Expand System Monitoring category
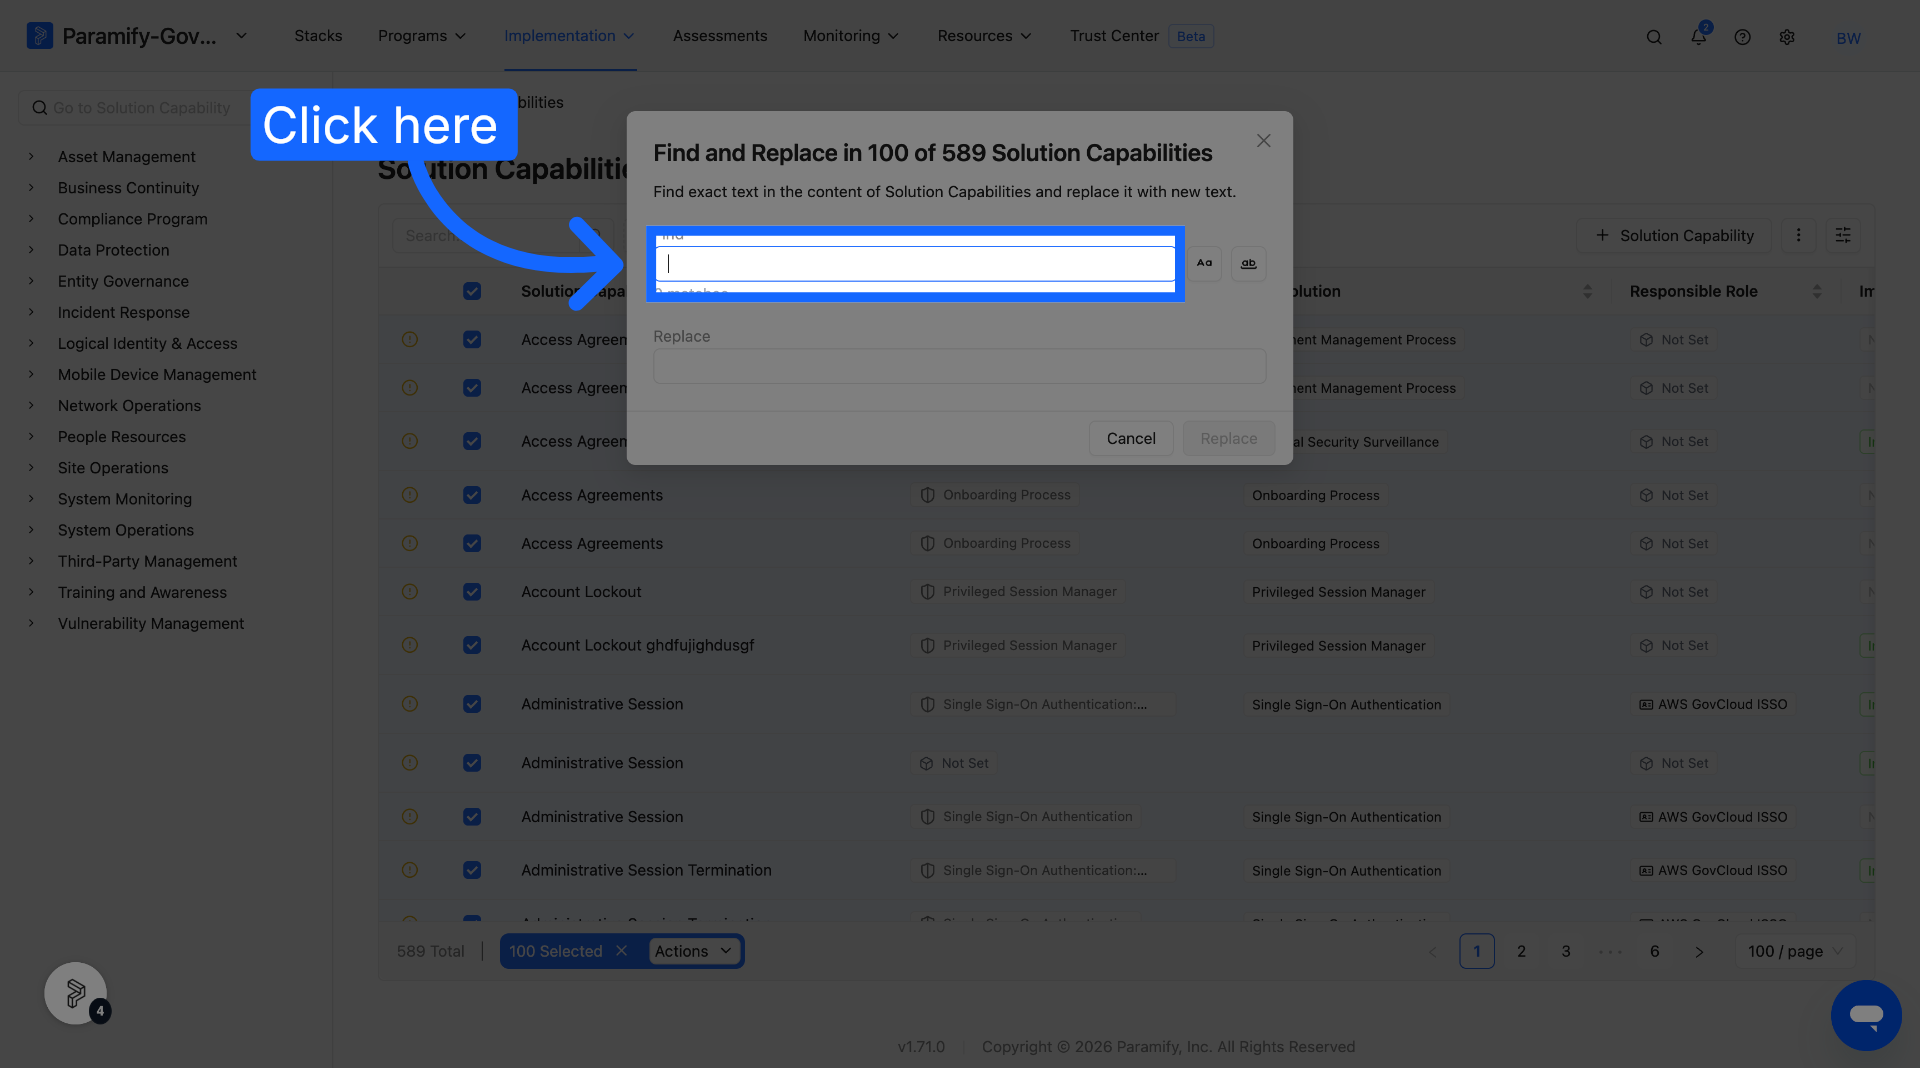The height and width of the screenshot is (1068, 1920). (31, 498)
